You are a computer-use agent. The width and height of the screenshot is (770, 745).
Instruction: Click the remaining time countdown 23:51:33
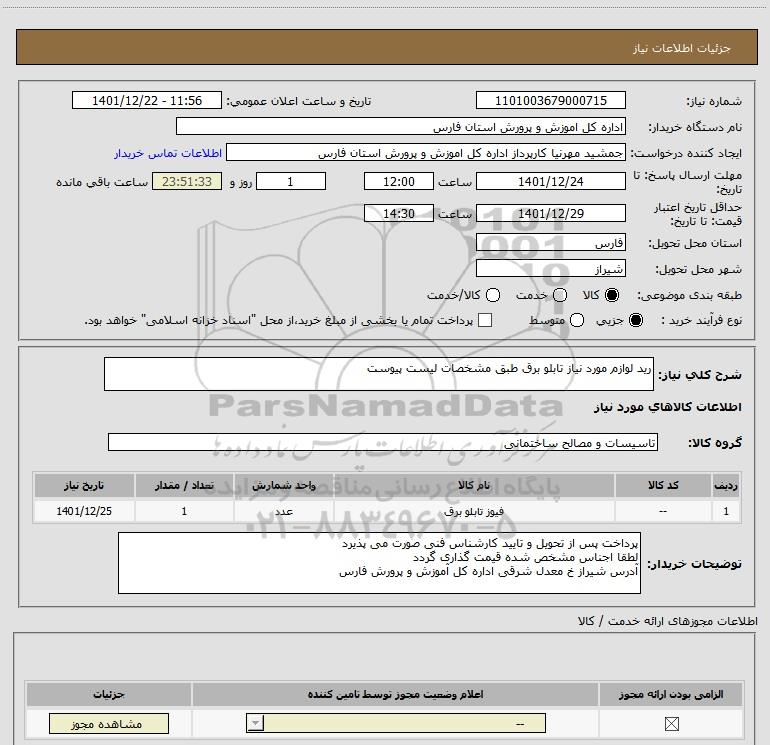point(187,181)
